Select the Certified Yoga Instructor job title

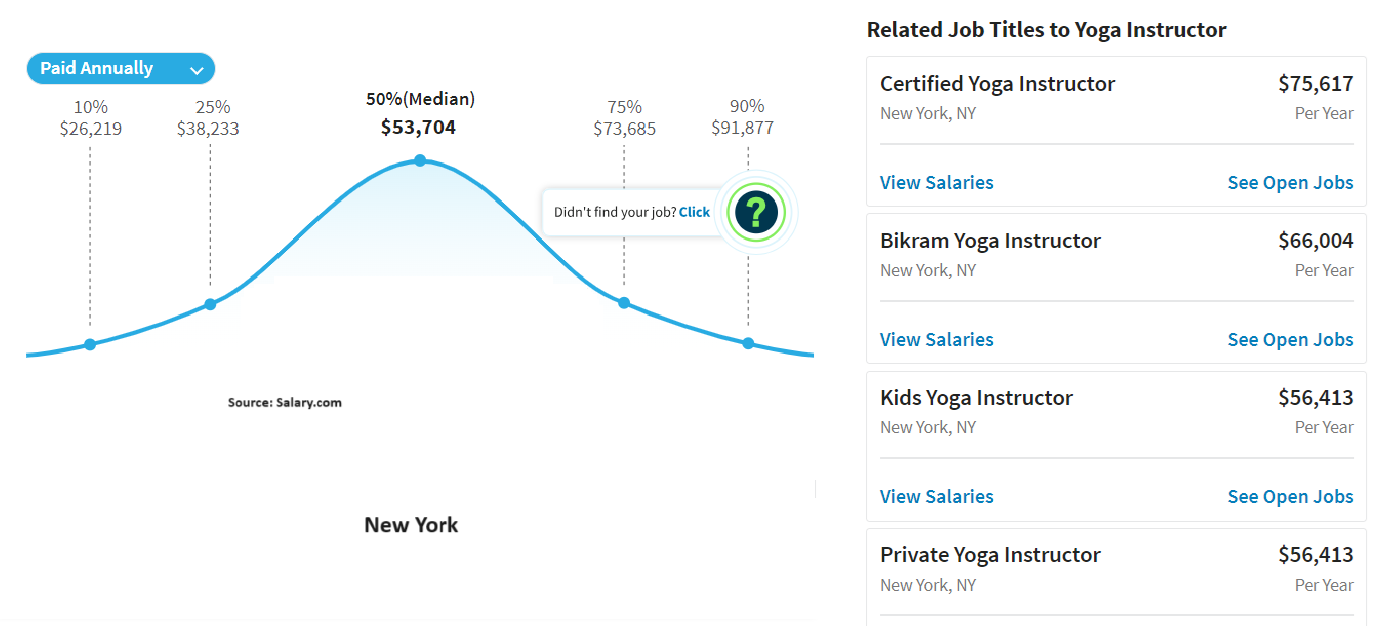[x=997, y=84]
